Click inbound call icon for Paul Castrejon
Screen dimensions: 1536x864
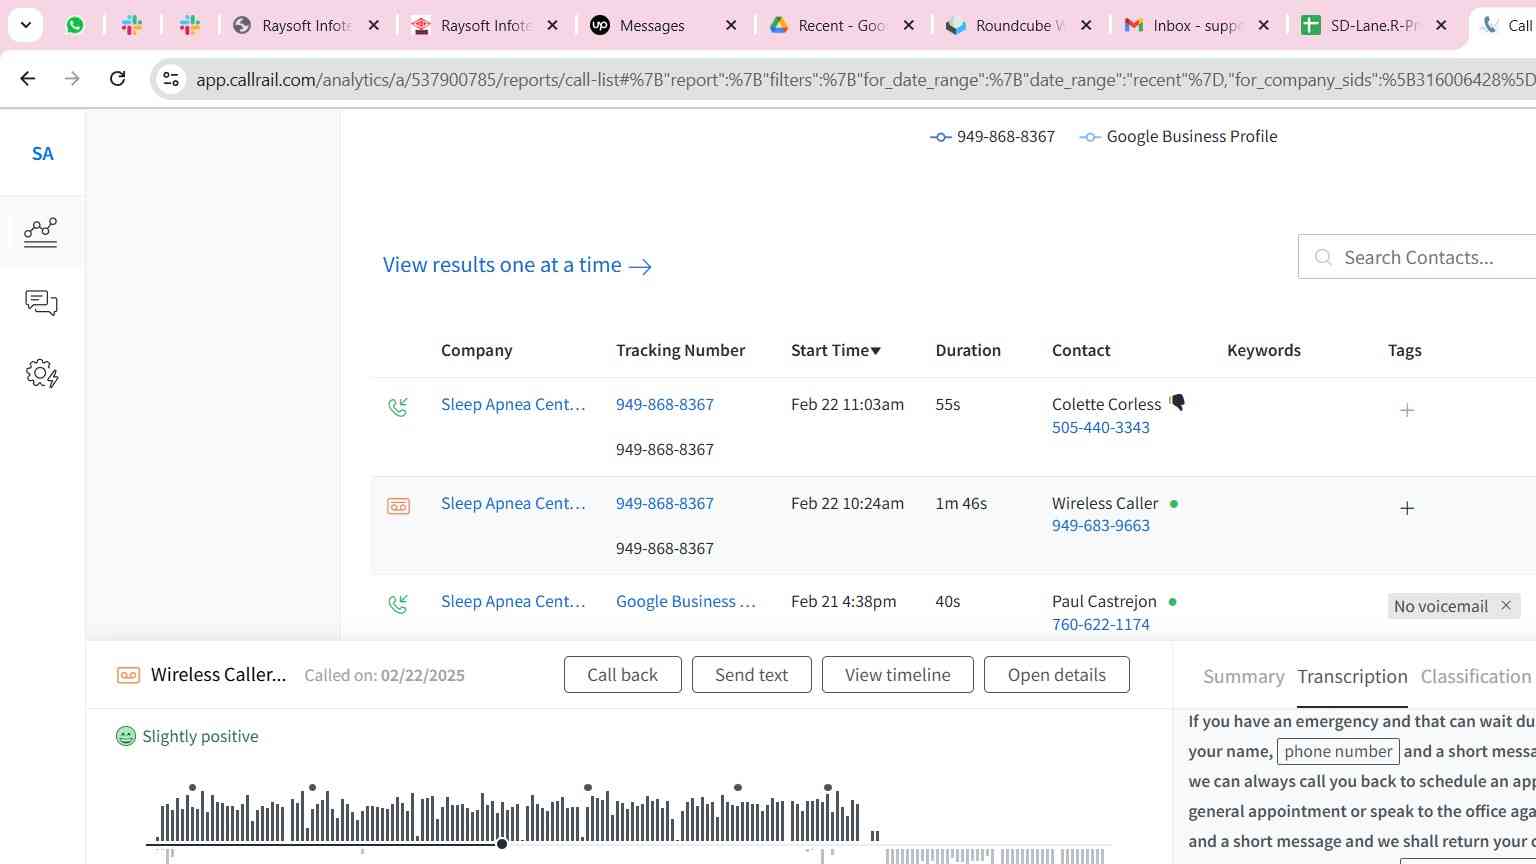pyautogui.click(x=398, y=604)
